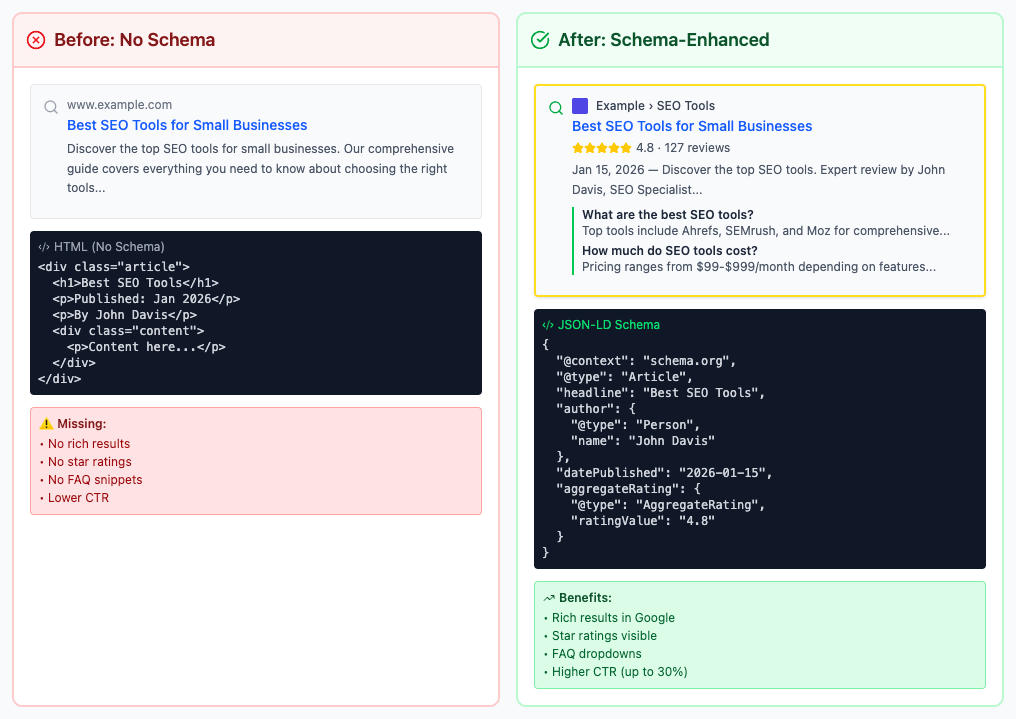Click 'JSON-LD Schema' code block label
Screen dimensions: 1016x719
coord(608,325)
